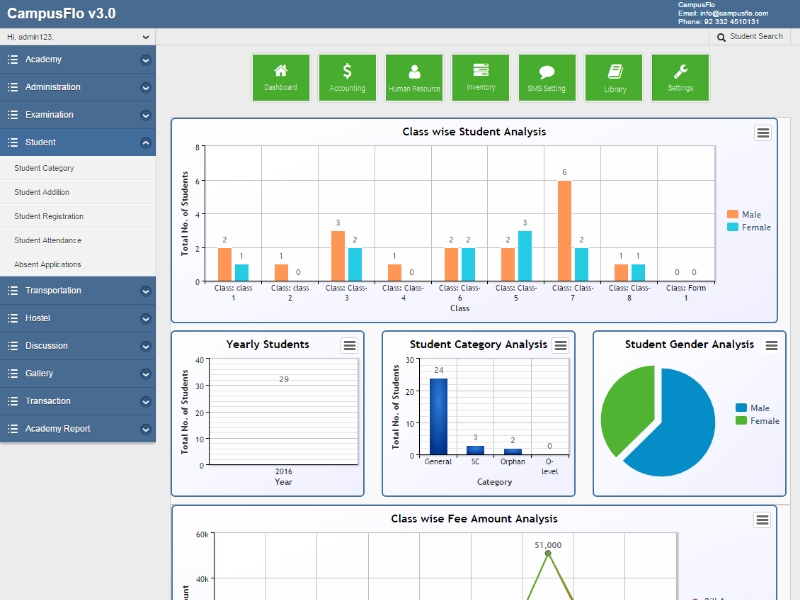Toggle Male series in class chart legend
This screenshot has width=800, height=600.
pos(744,214)
